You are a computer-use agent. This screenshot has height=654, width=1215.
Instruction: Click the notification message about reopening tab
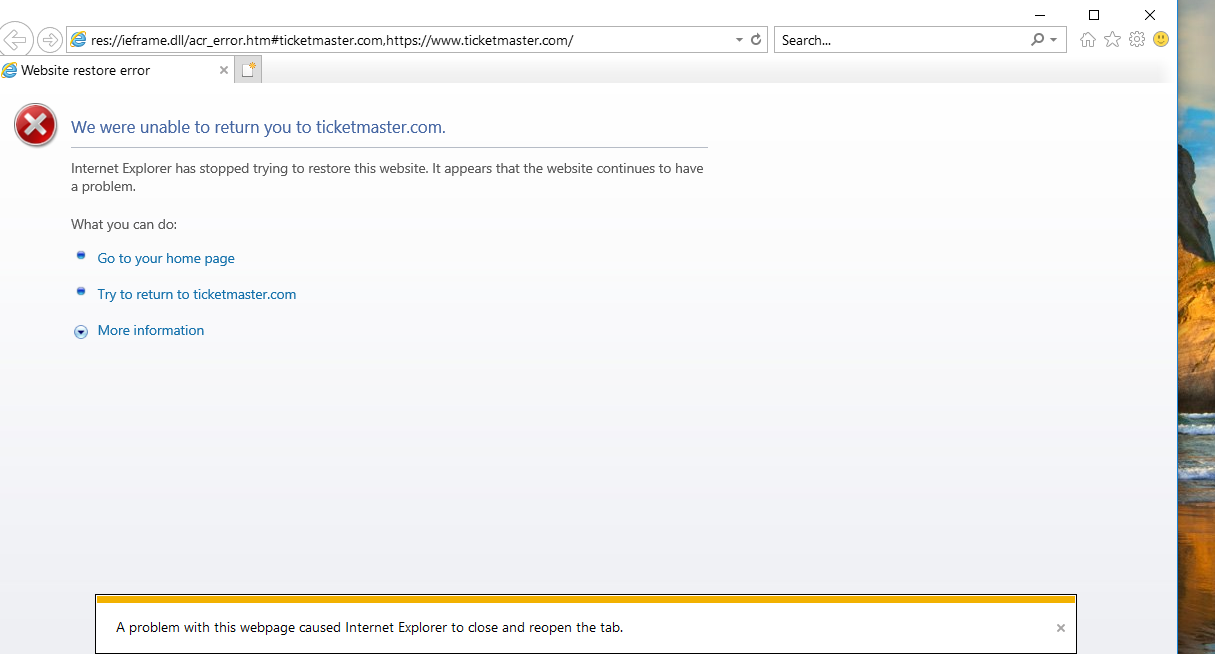coord(370,628)
